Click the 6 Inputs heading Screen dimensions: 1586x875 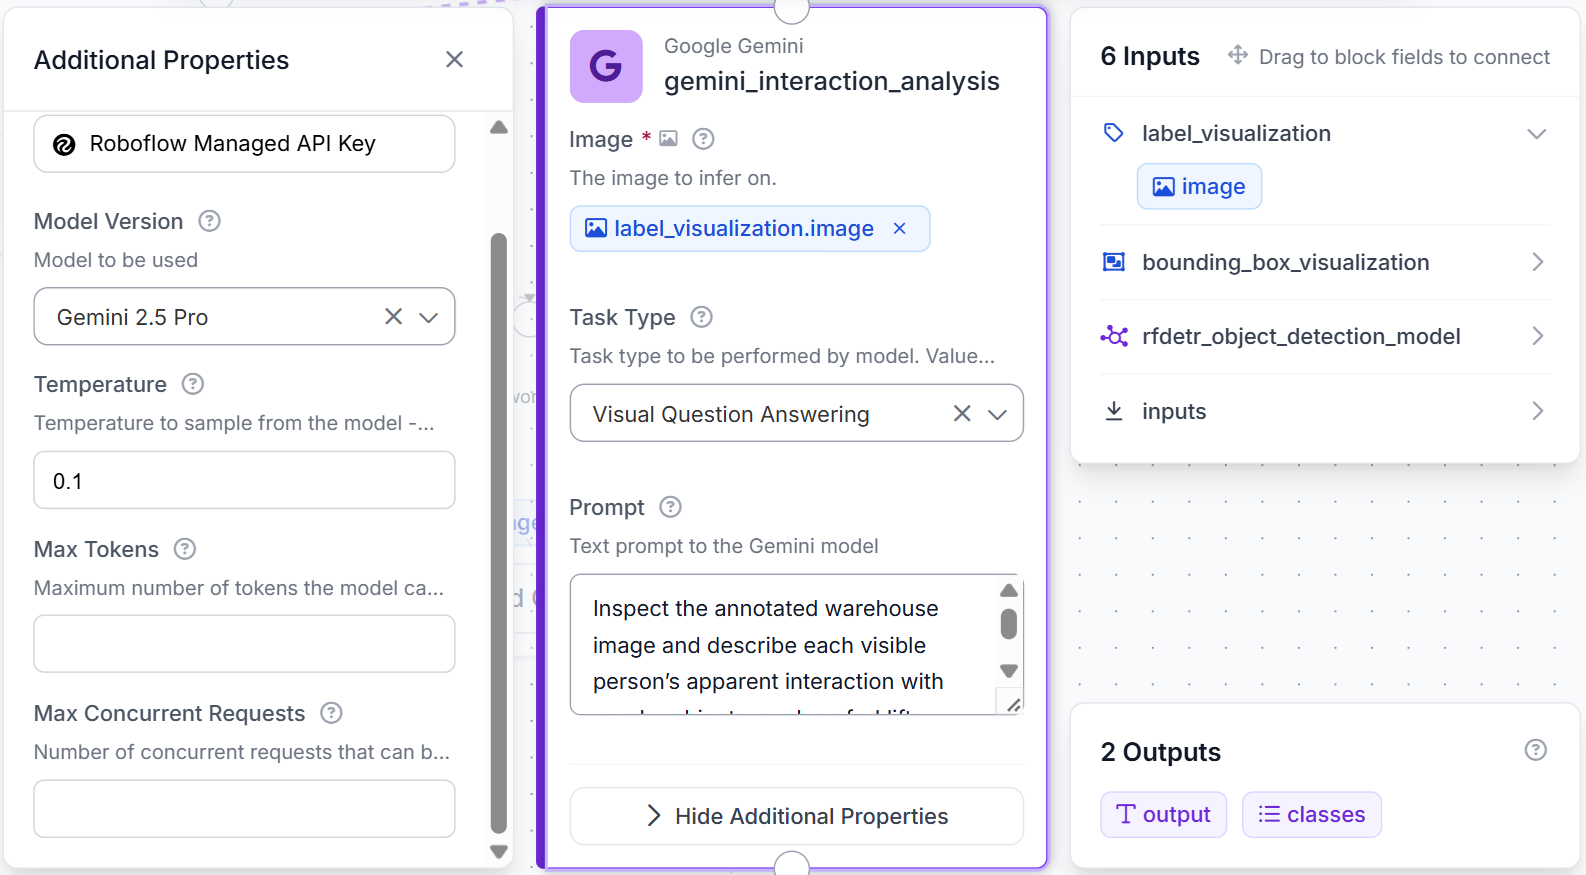point(1150,56)
